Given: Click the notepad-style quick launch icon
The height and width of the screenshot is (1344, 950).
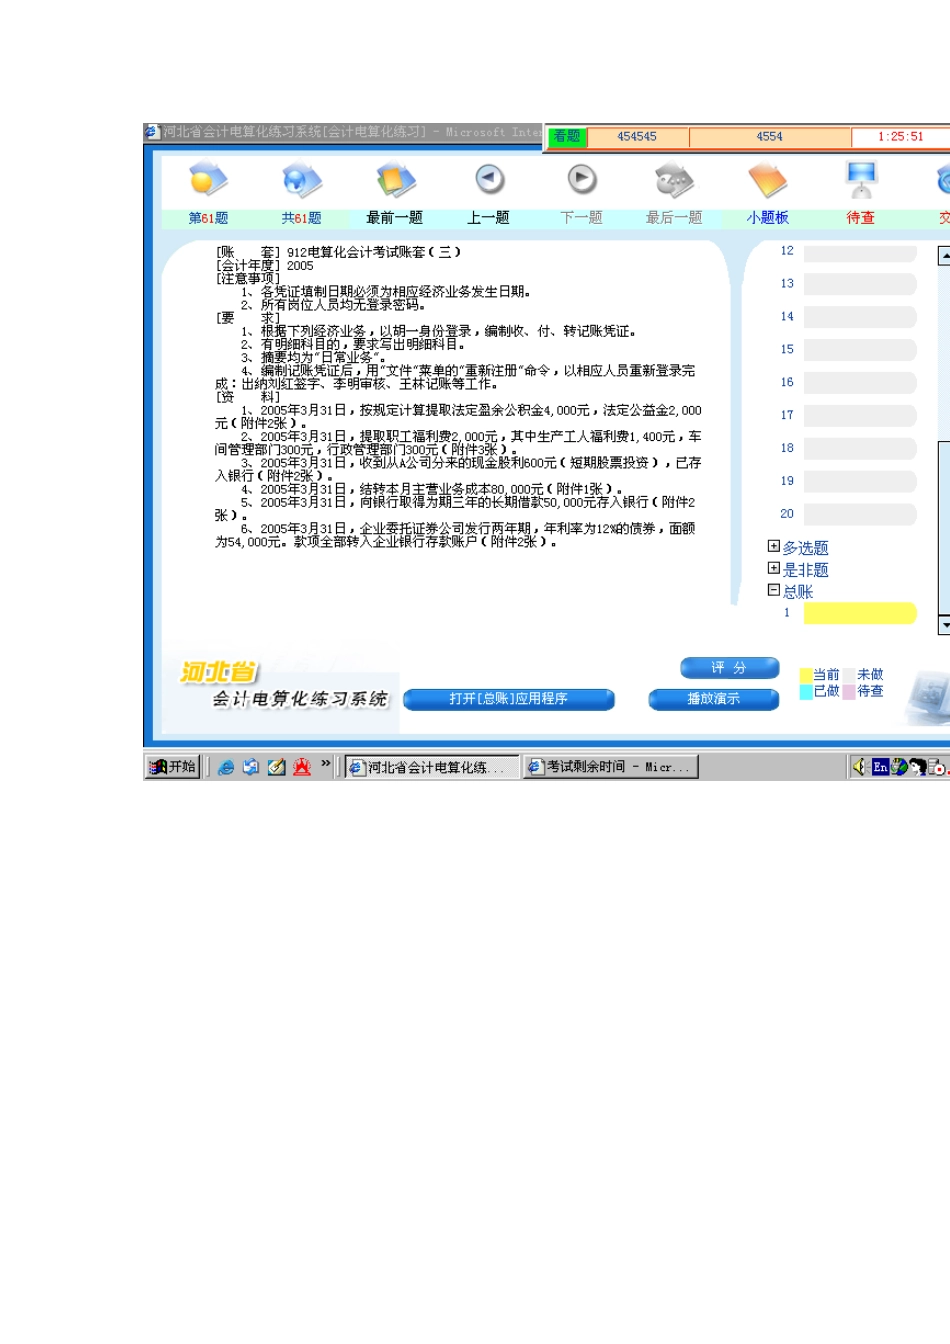Looking at the screenshot, I should pyautogui.click(x=276, y=767).
